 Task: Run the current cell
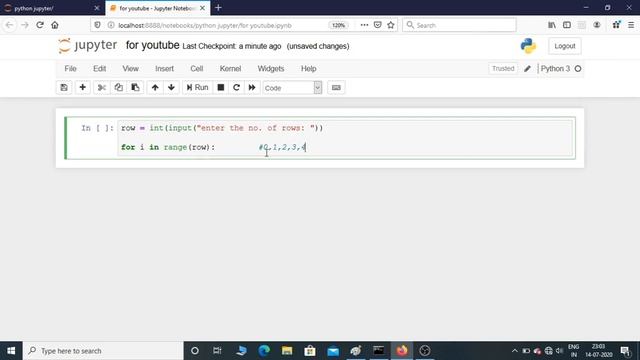[198, 87]
